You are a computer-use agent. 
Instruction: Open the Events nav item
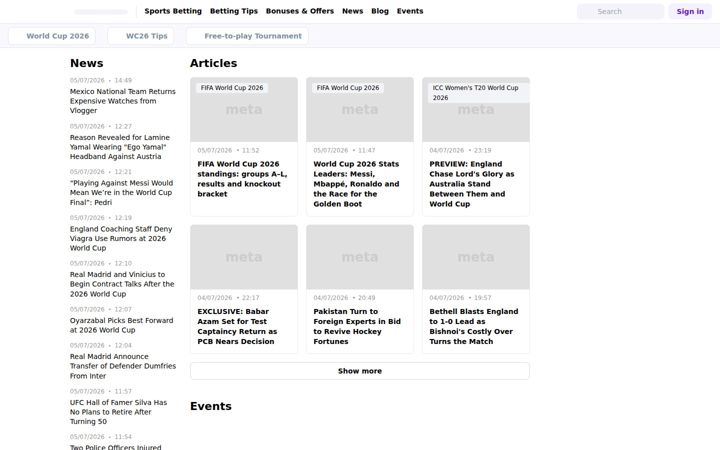point(410,11)
